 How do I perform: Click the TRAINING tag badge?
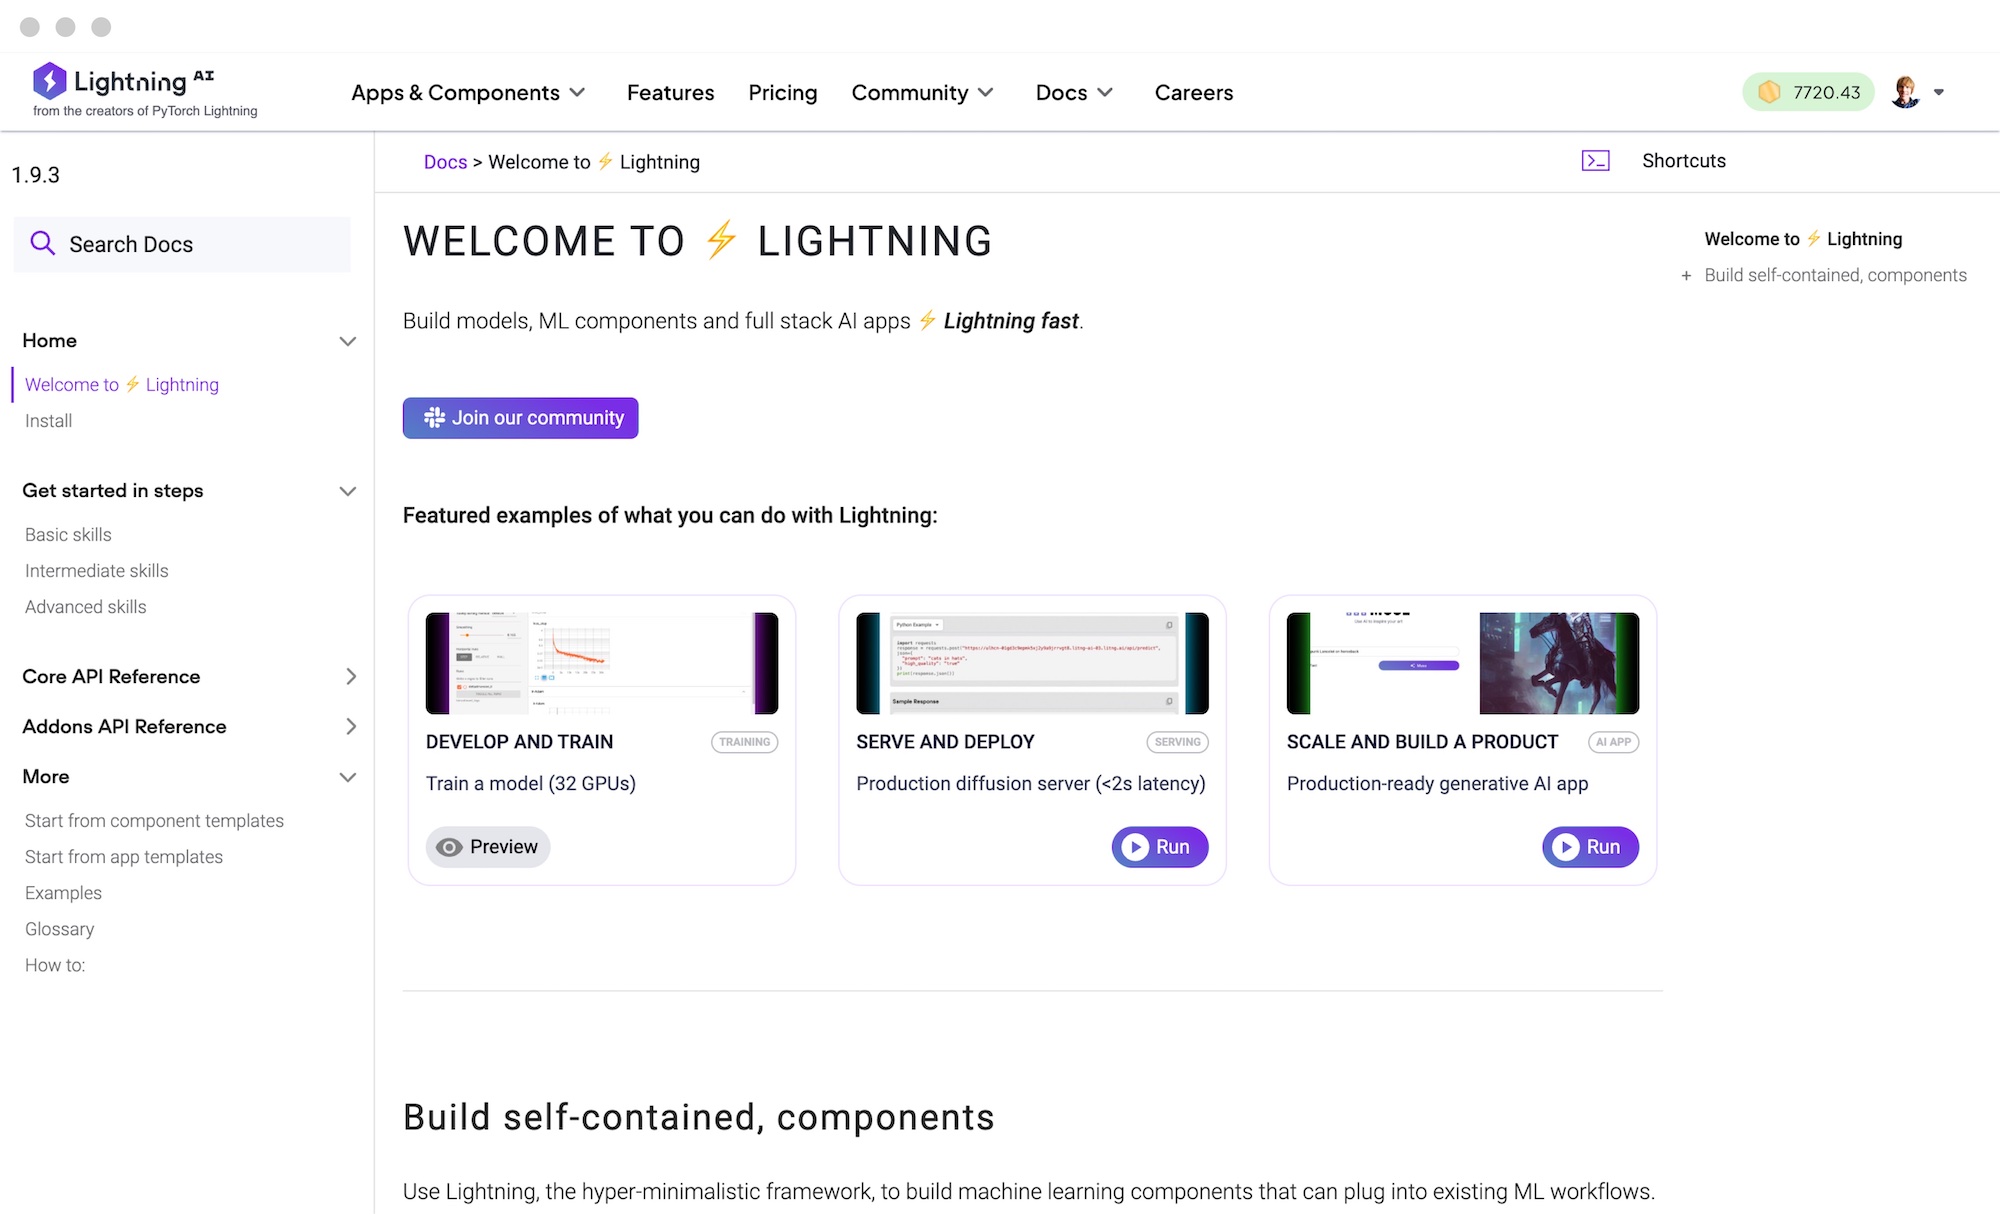[x=744, y=742]
